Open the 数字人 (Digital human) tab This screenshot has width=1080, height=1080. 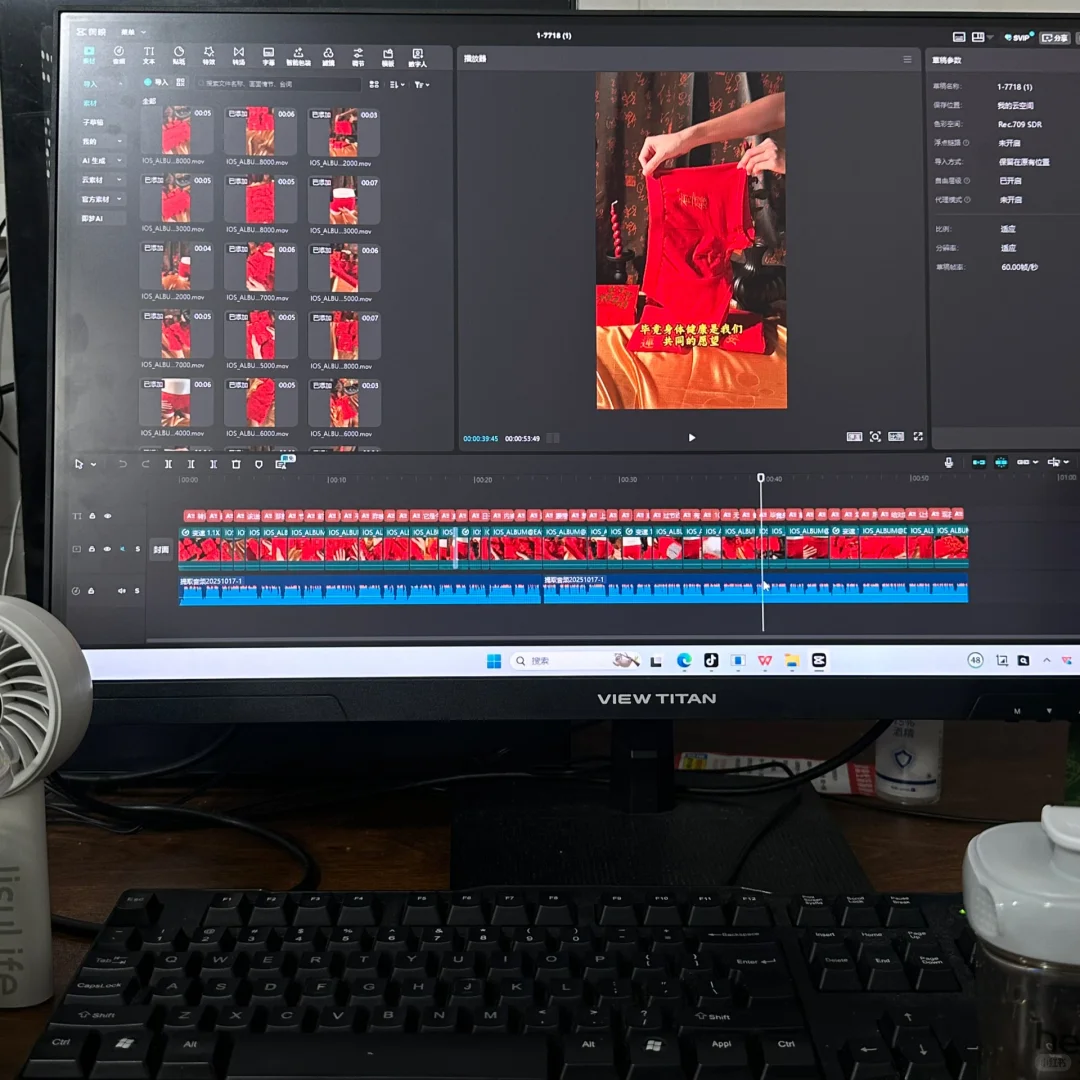click(x=417, y=57)
